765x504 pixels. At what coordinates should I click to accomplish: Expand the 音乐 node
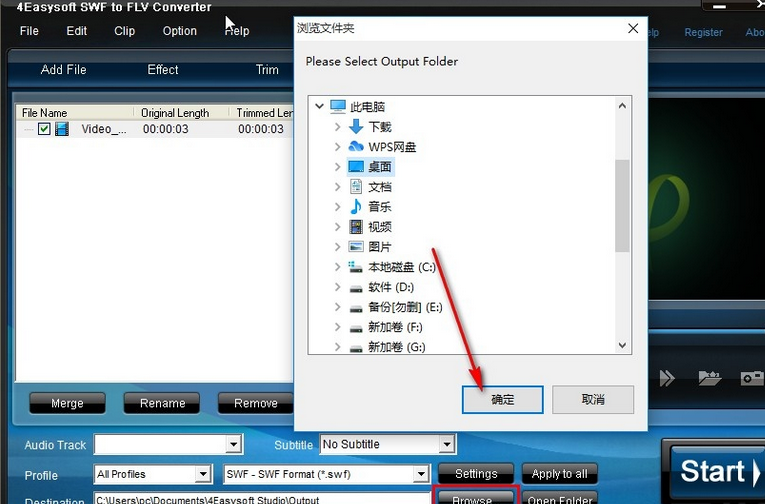coord(338,206)
